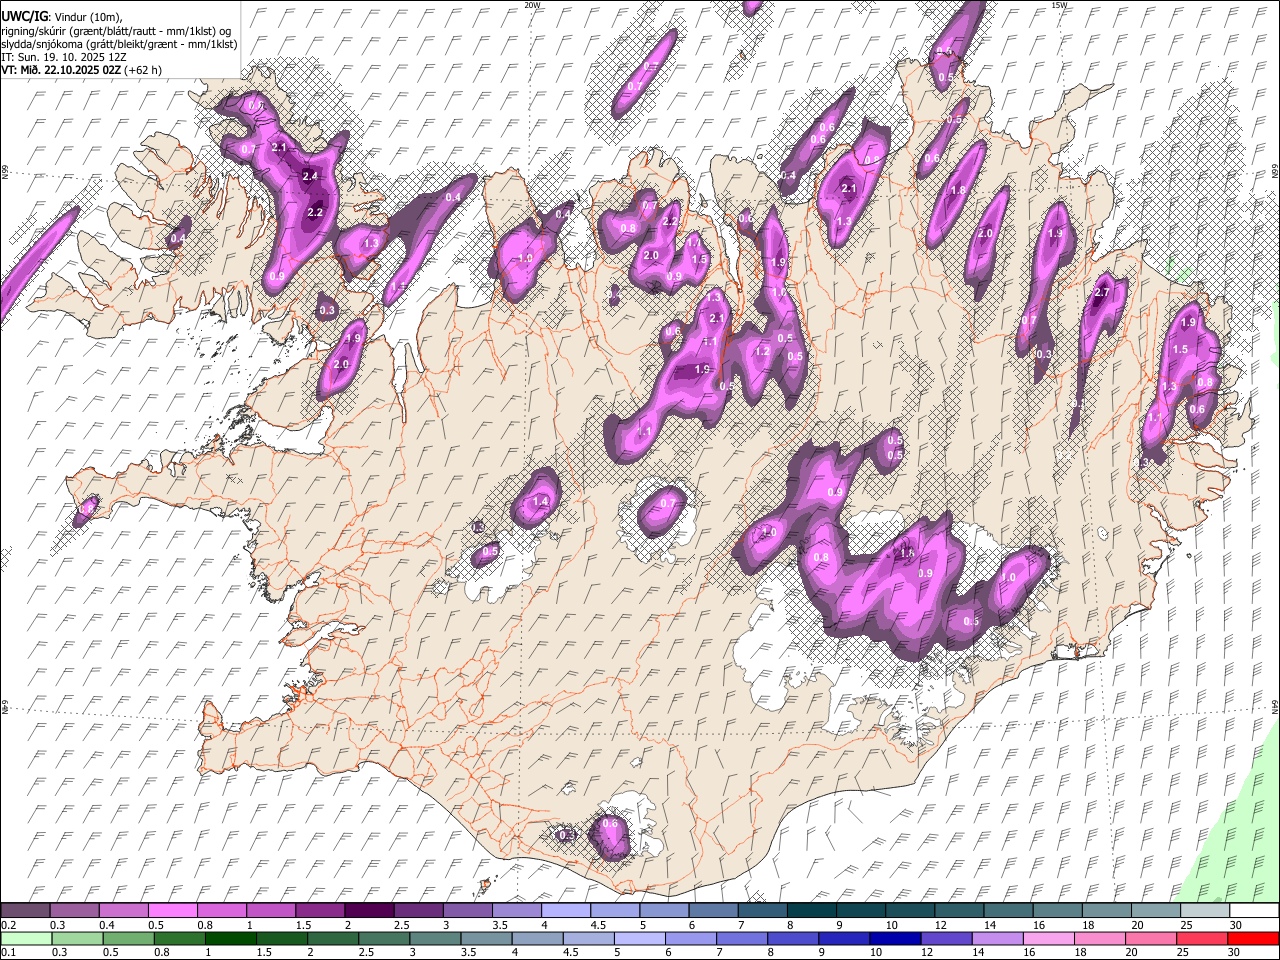1280x960 pixels.
Task: Click the 'slydda/snjókoma' legend description line
Action: 120,44
